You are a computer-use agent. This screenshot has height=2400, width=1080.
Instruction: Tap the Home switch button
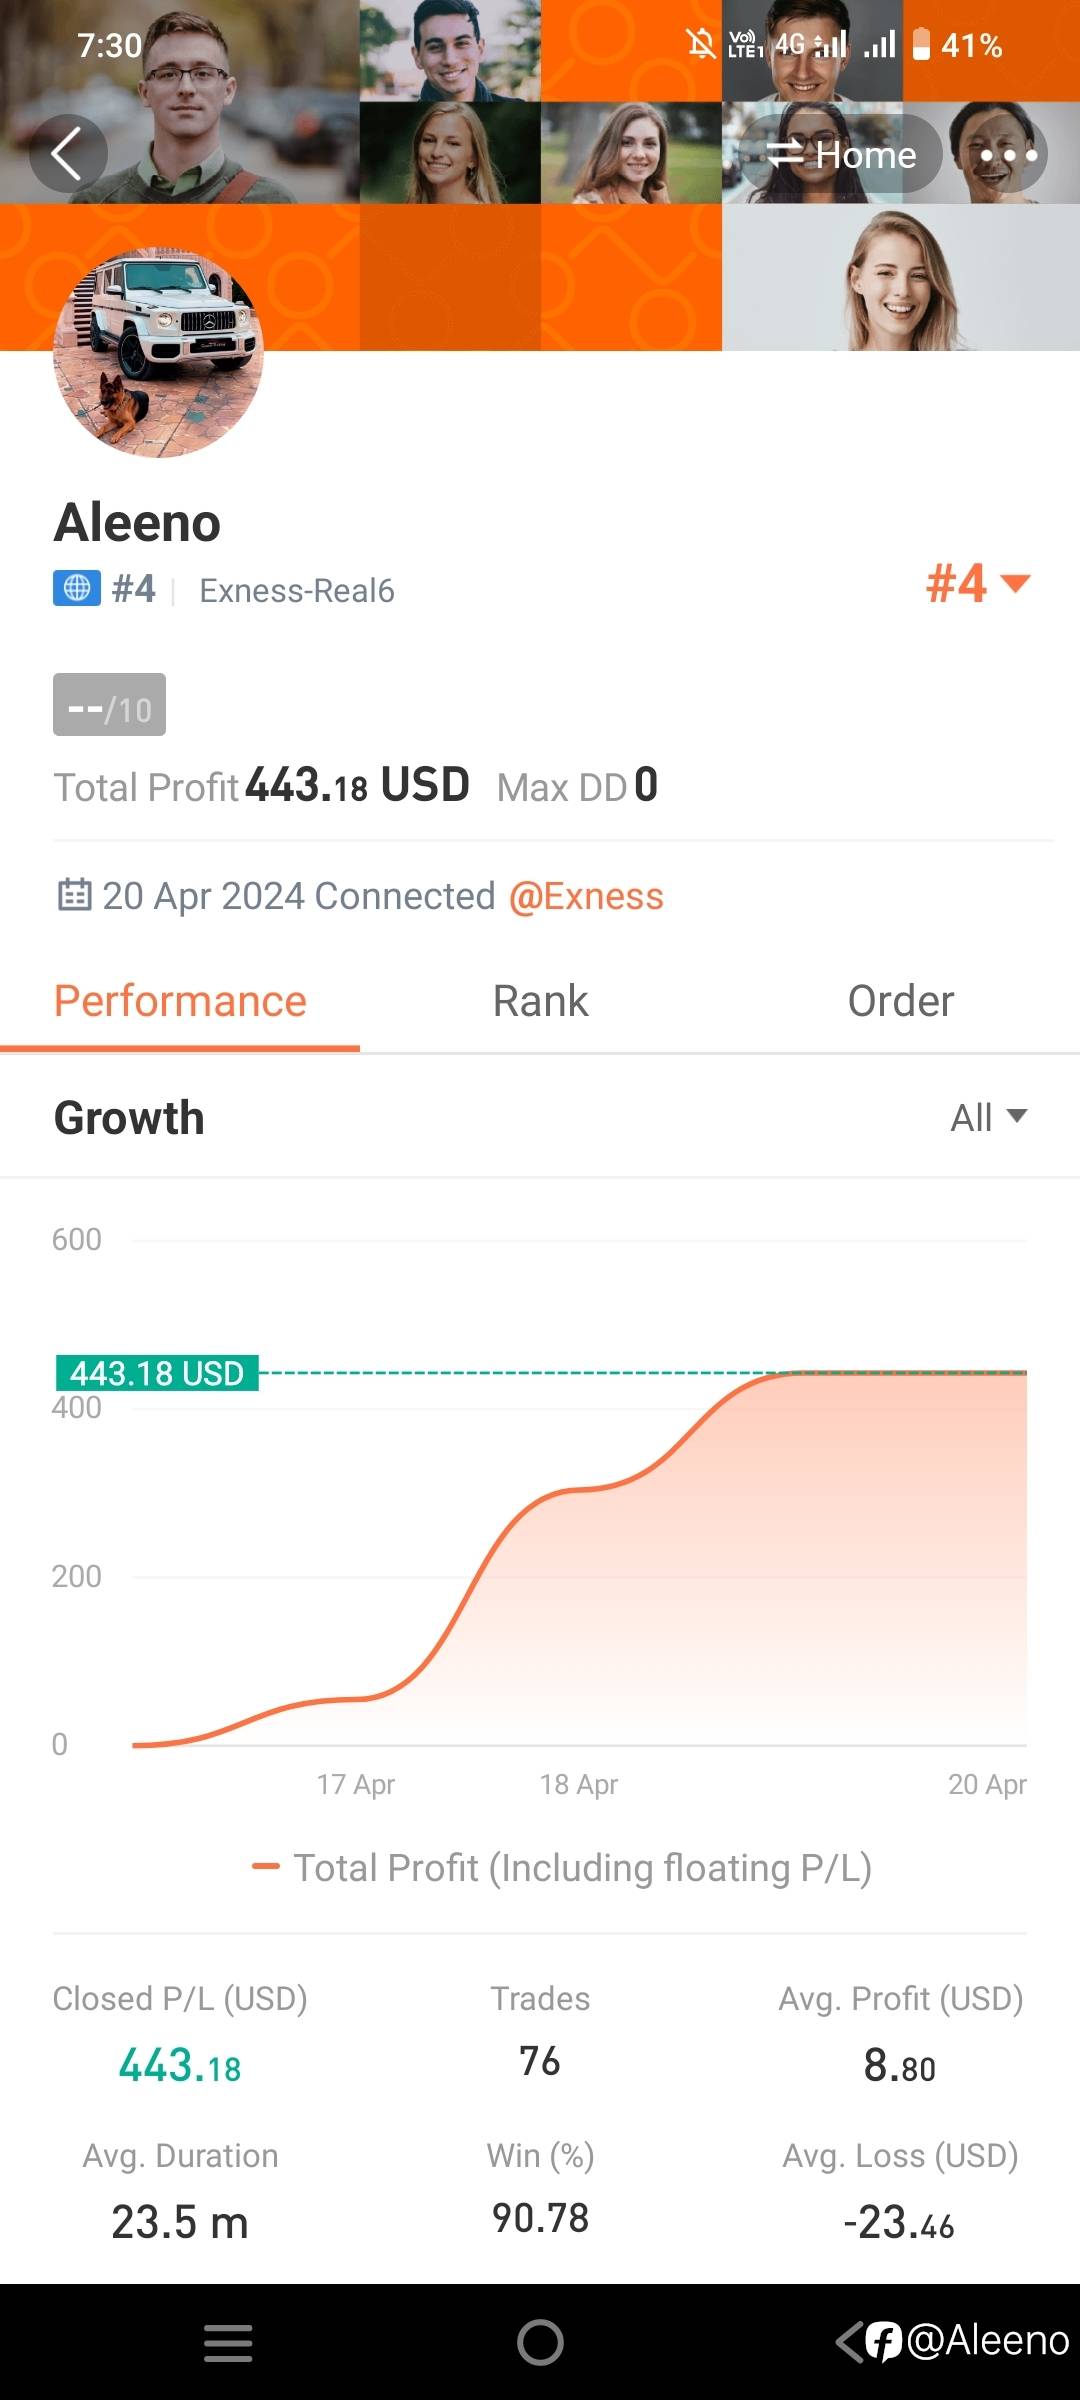841,155
